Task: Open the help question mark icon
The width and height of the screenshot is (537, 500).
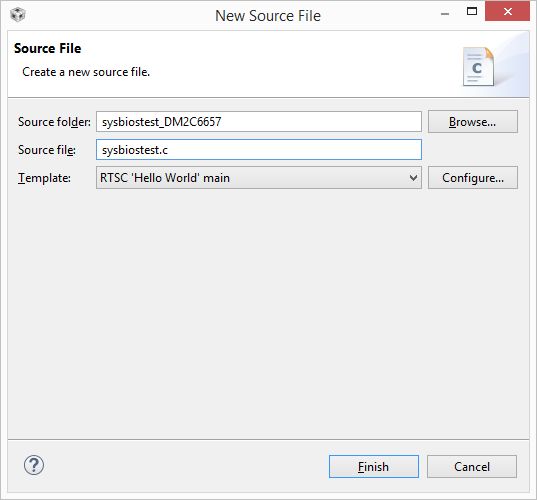Action: (34, 465)
